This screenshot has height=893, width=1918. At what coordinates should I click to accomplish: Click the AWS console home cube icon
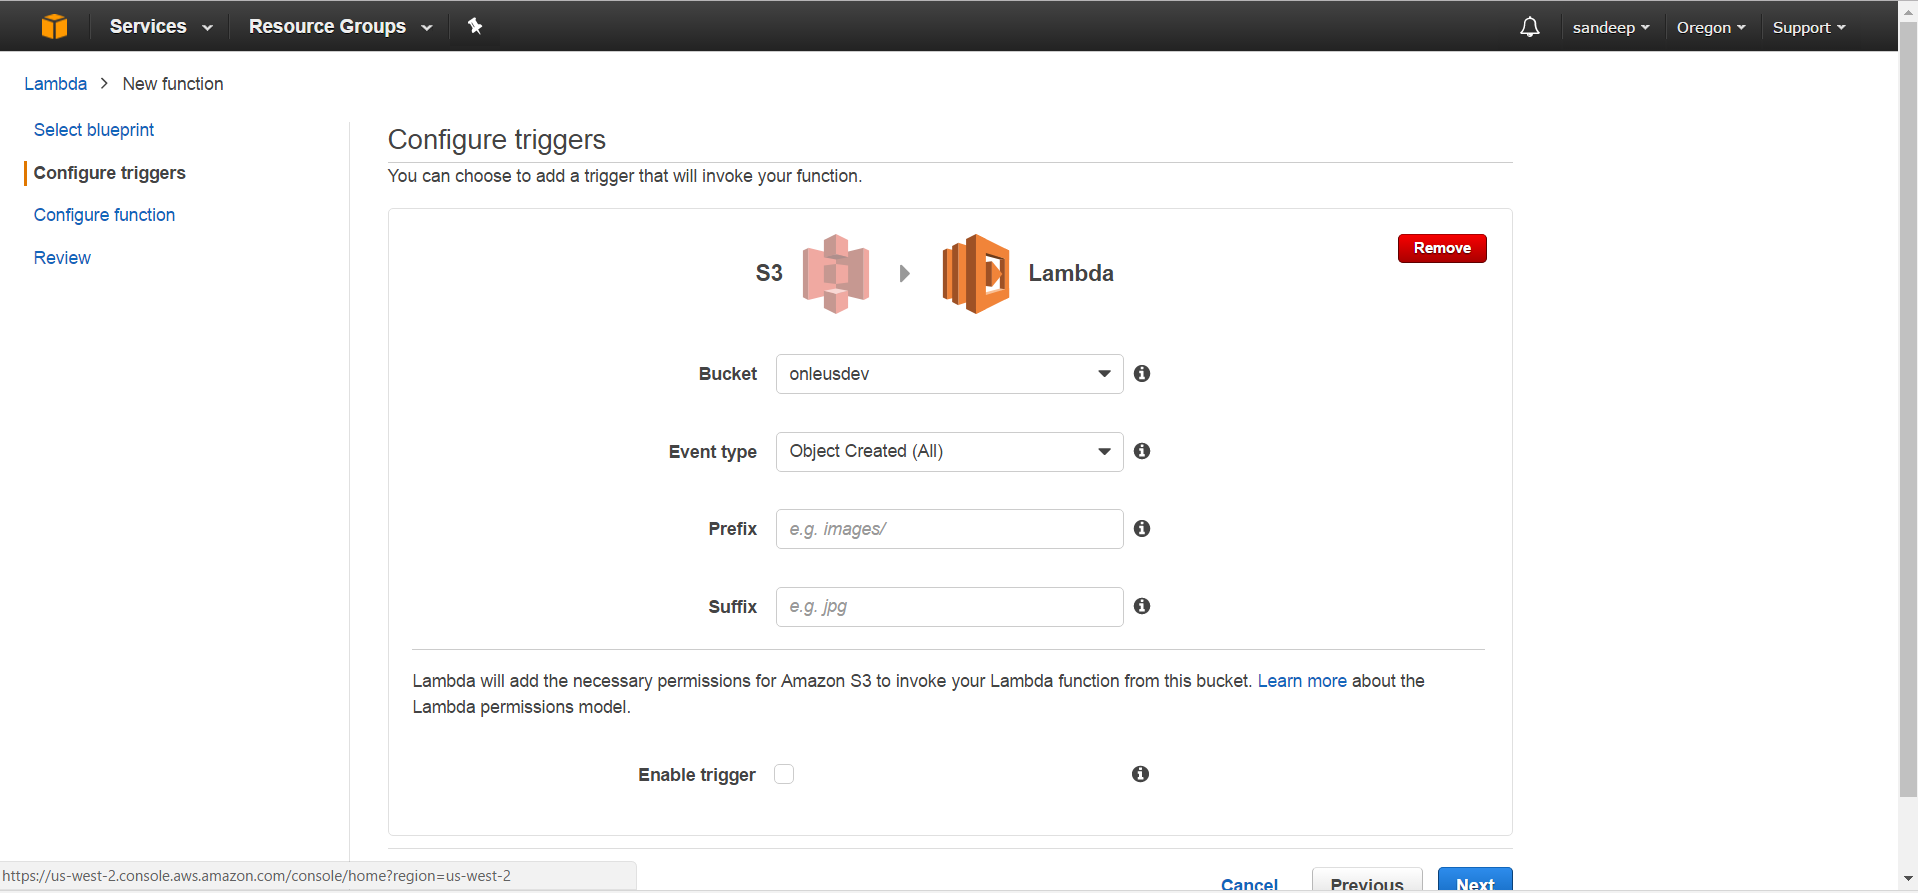tap(54, 26)
